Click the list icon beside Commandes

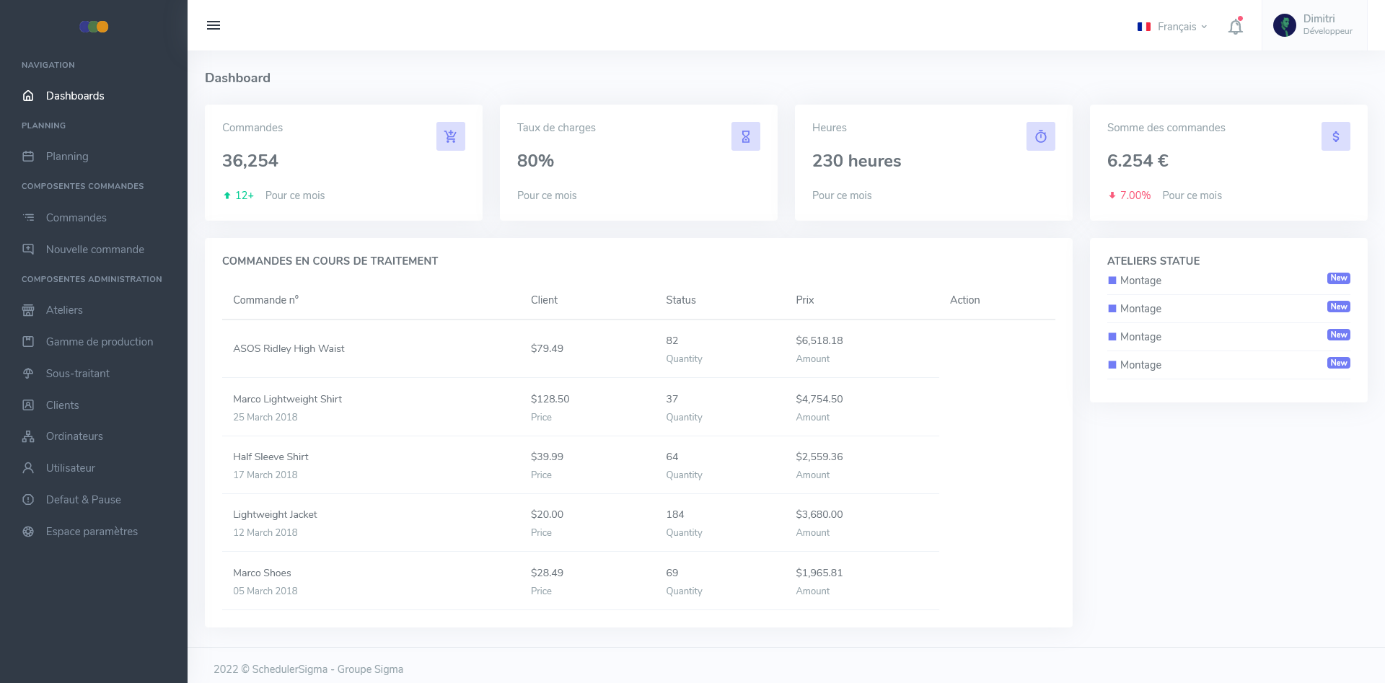(x=28, y=217)
